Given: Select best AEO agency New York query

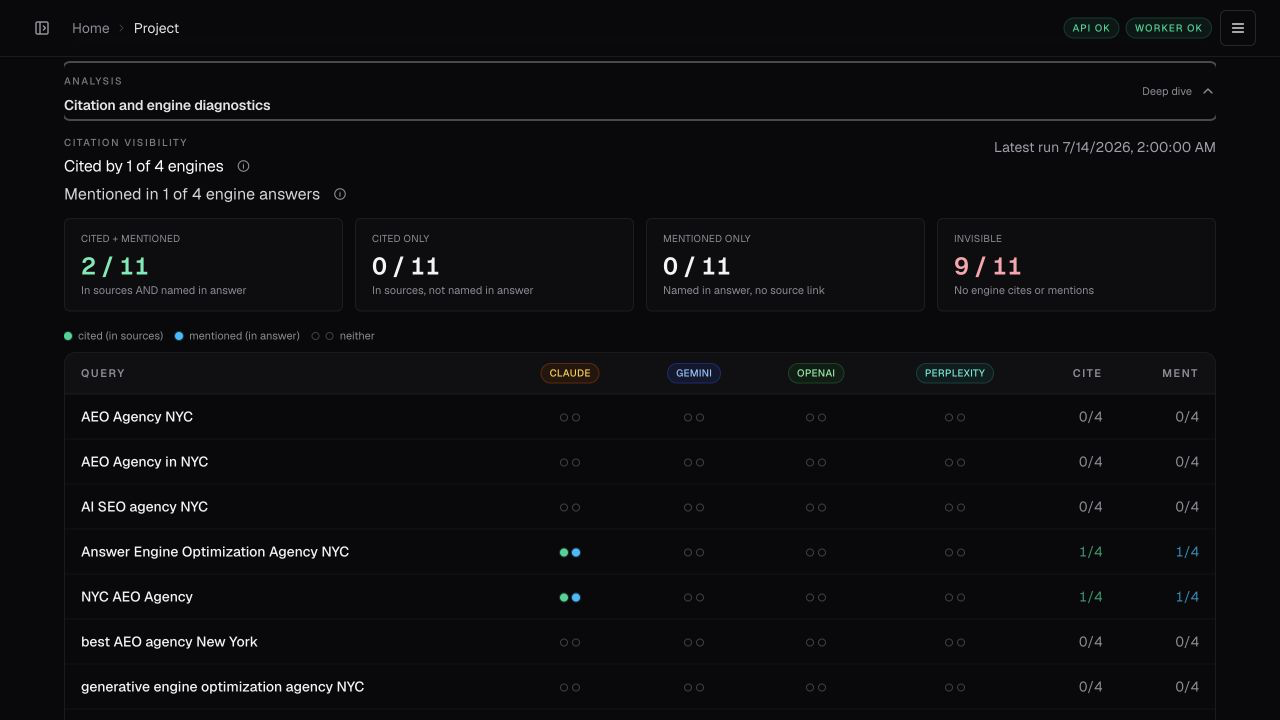Looking at the screenshot, I should click(x=169, y=642).
